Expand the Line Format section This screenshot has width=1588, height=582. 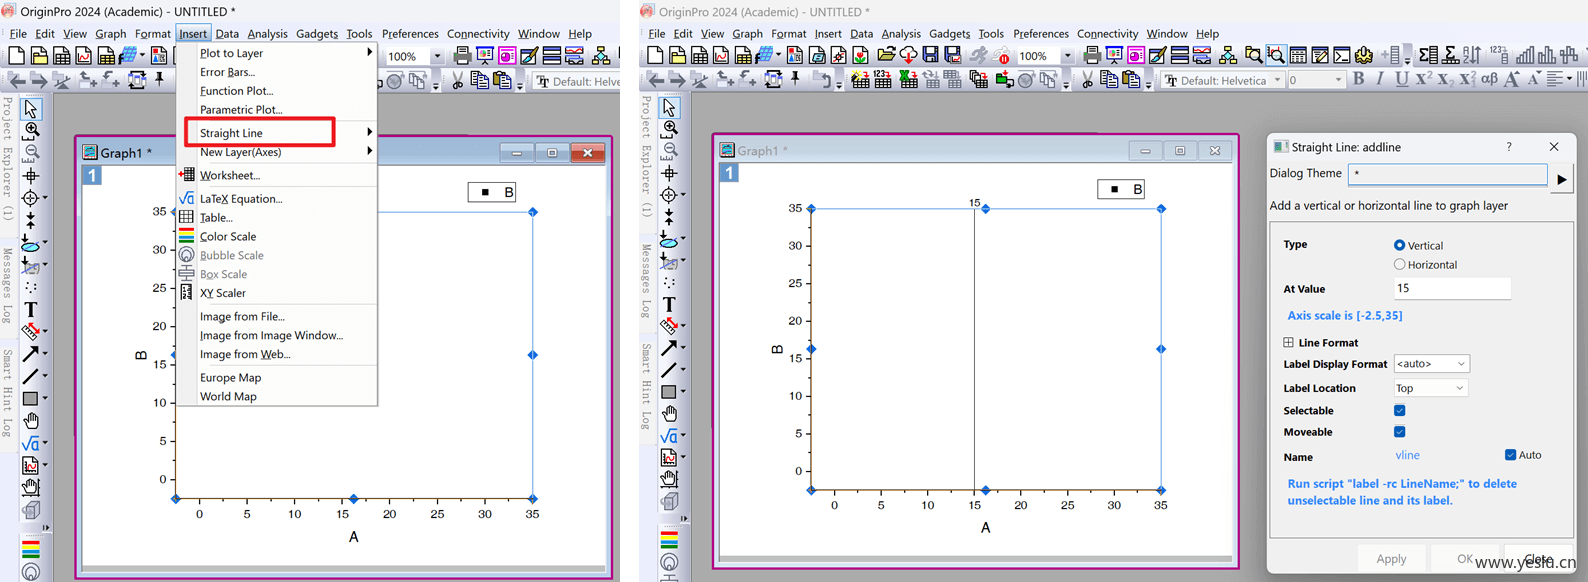tap(1288, 342)
